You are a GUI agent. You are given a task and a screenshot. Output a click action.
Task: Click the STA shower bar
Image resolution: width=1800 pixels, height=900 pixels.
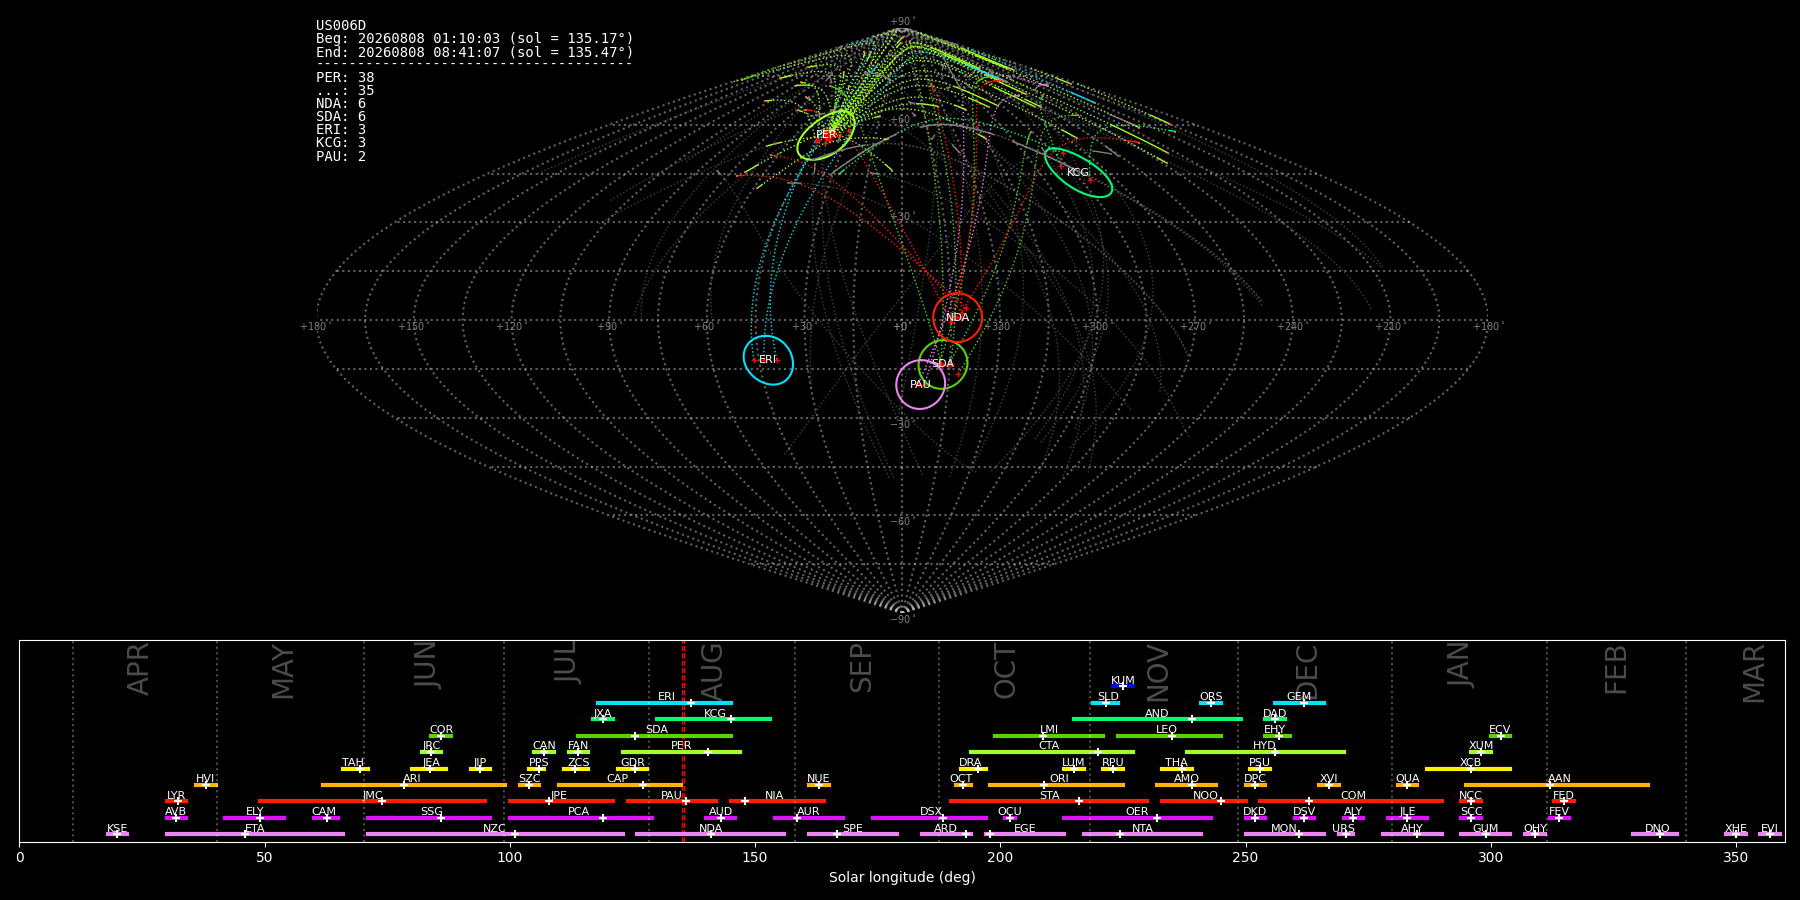(x=1049, y=800)
